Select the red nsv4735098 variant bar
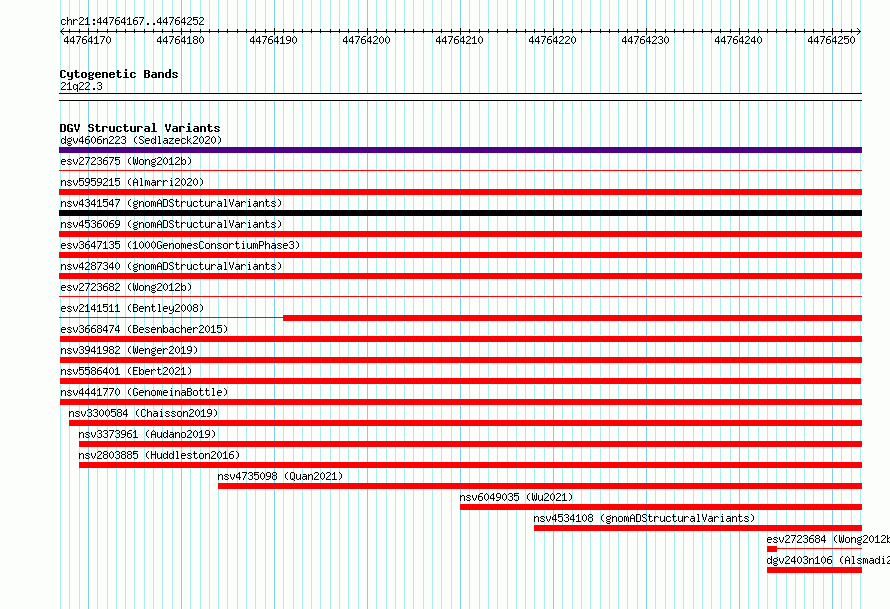This screenshot has width=890, height=609. (540, 486)
